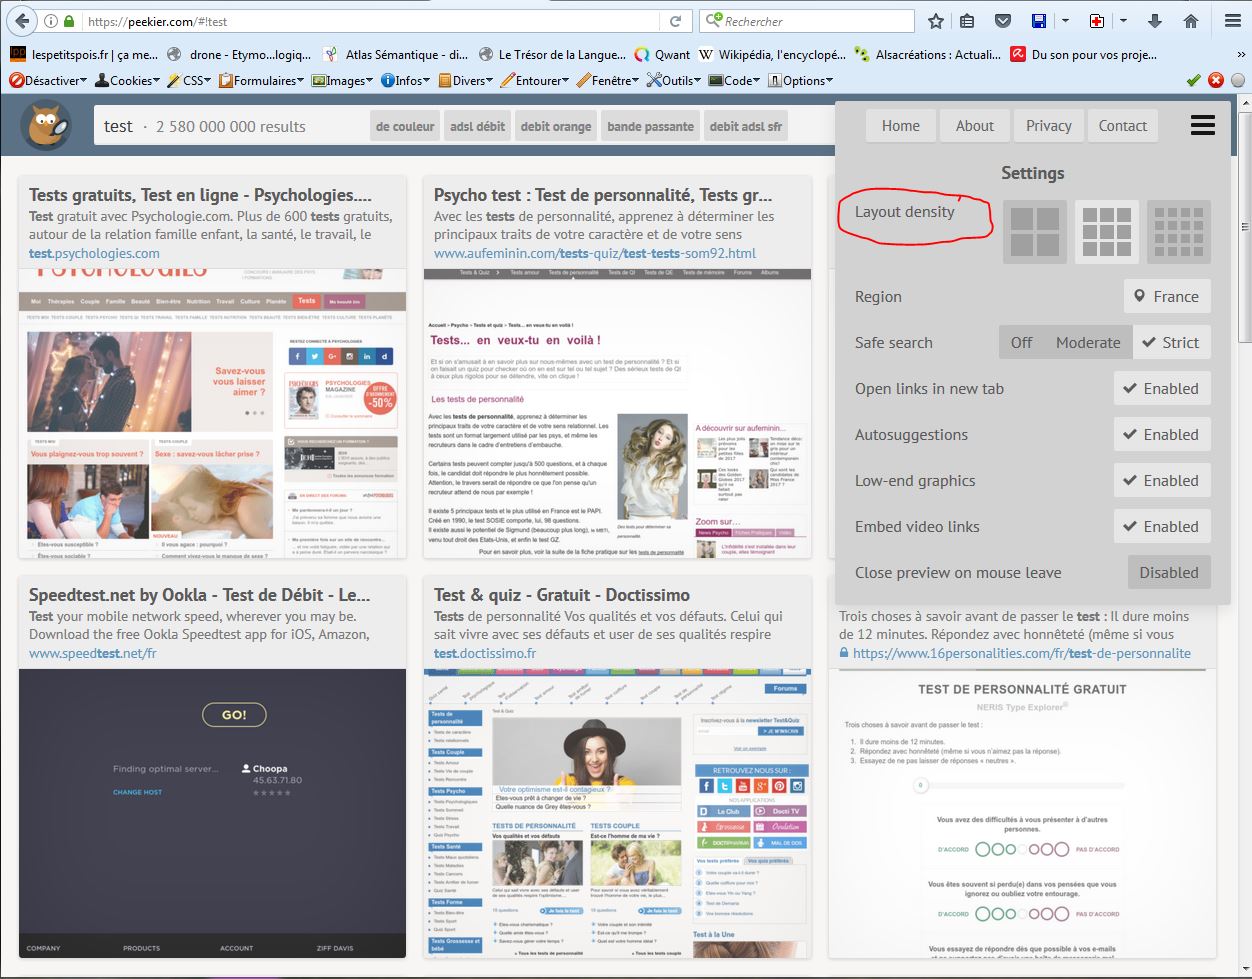Viewport: 1252px width, 979px height.
Task: Click the 'debit orange' suggestion button
Action: (x=556, y=127)
